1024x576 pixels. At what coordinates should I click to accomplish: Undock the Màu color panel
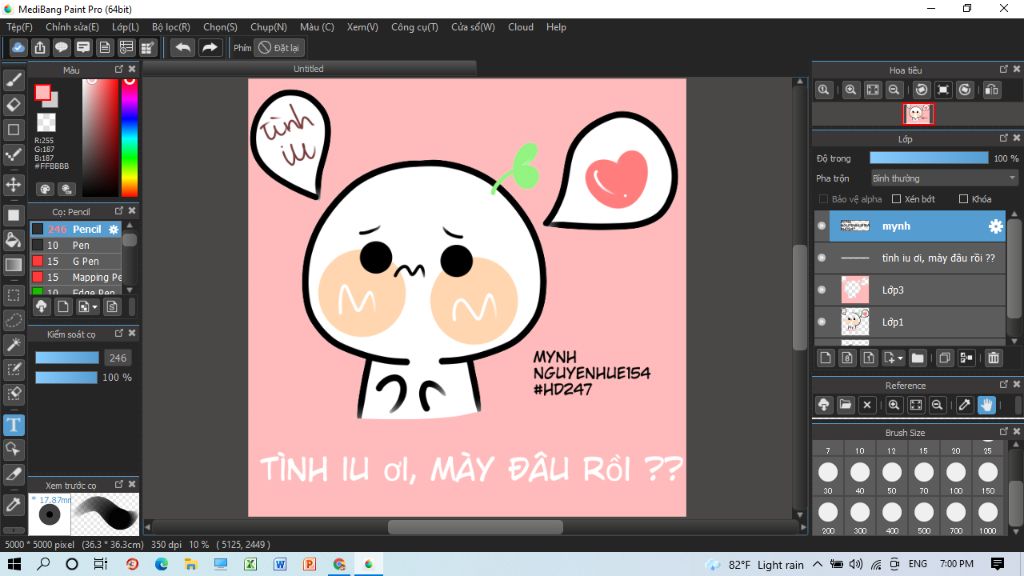[119, 69]
